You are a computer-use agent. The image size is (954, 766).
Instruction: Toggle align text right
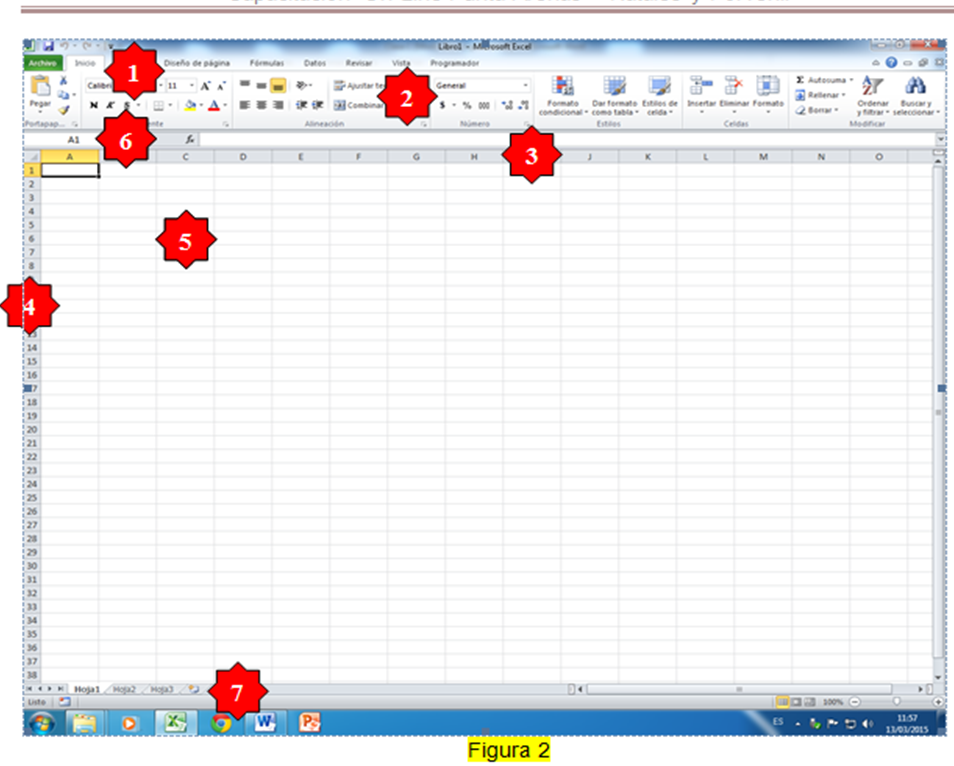278,105
